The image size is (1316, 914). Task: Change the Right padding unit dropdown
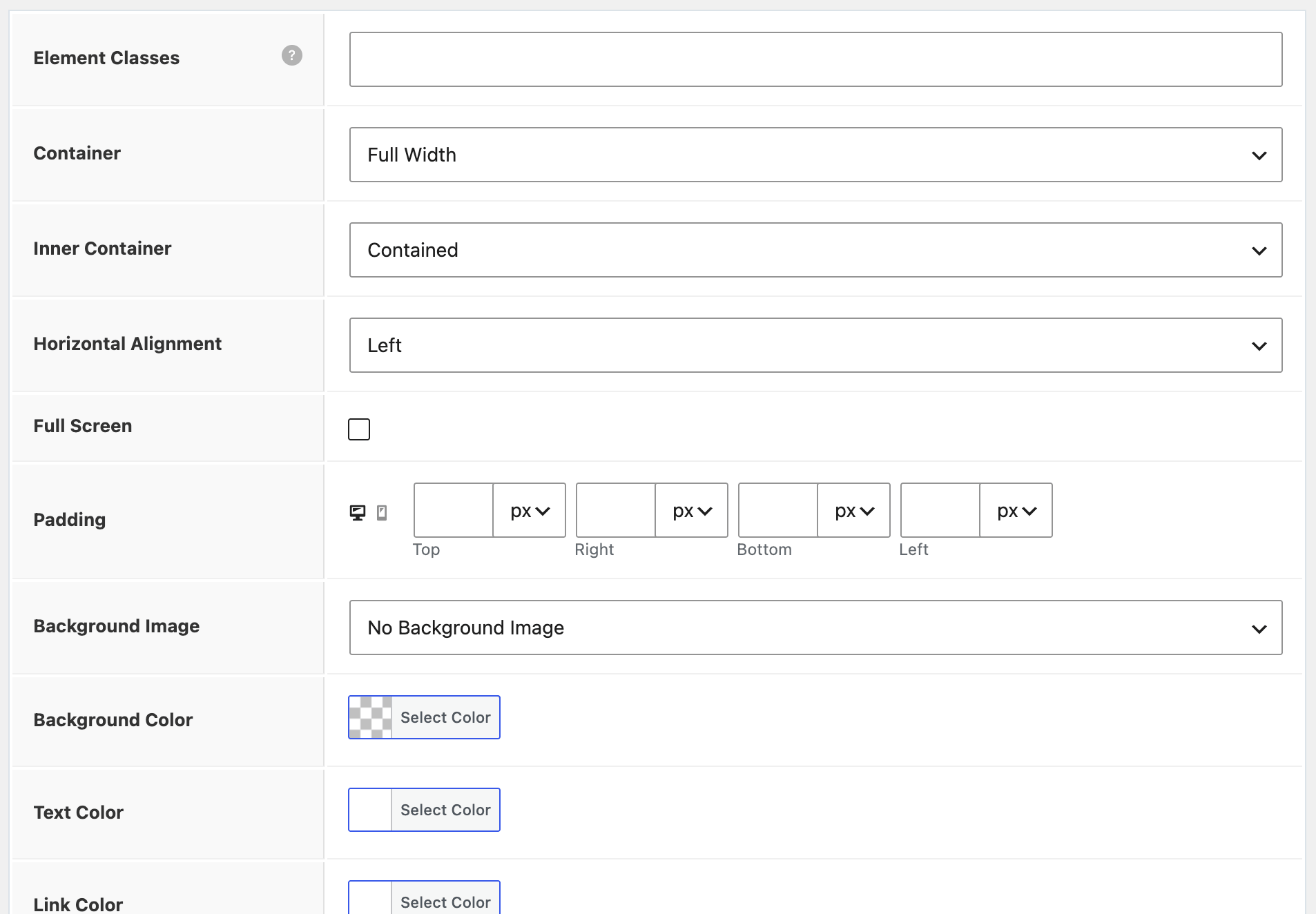[692, 511]
